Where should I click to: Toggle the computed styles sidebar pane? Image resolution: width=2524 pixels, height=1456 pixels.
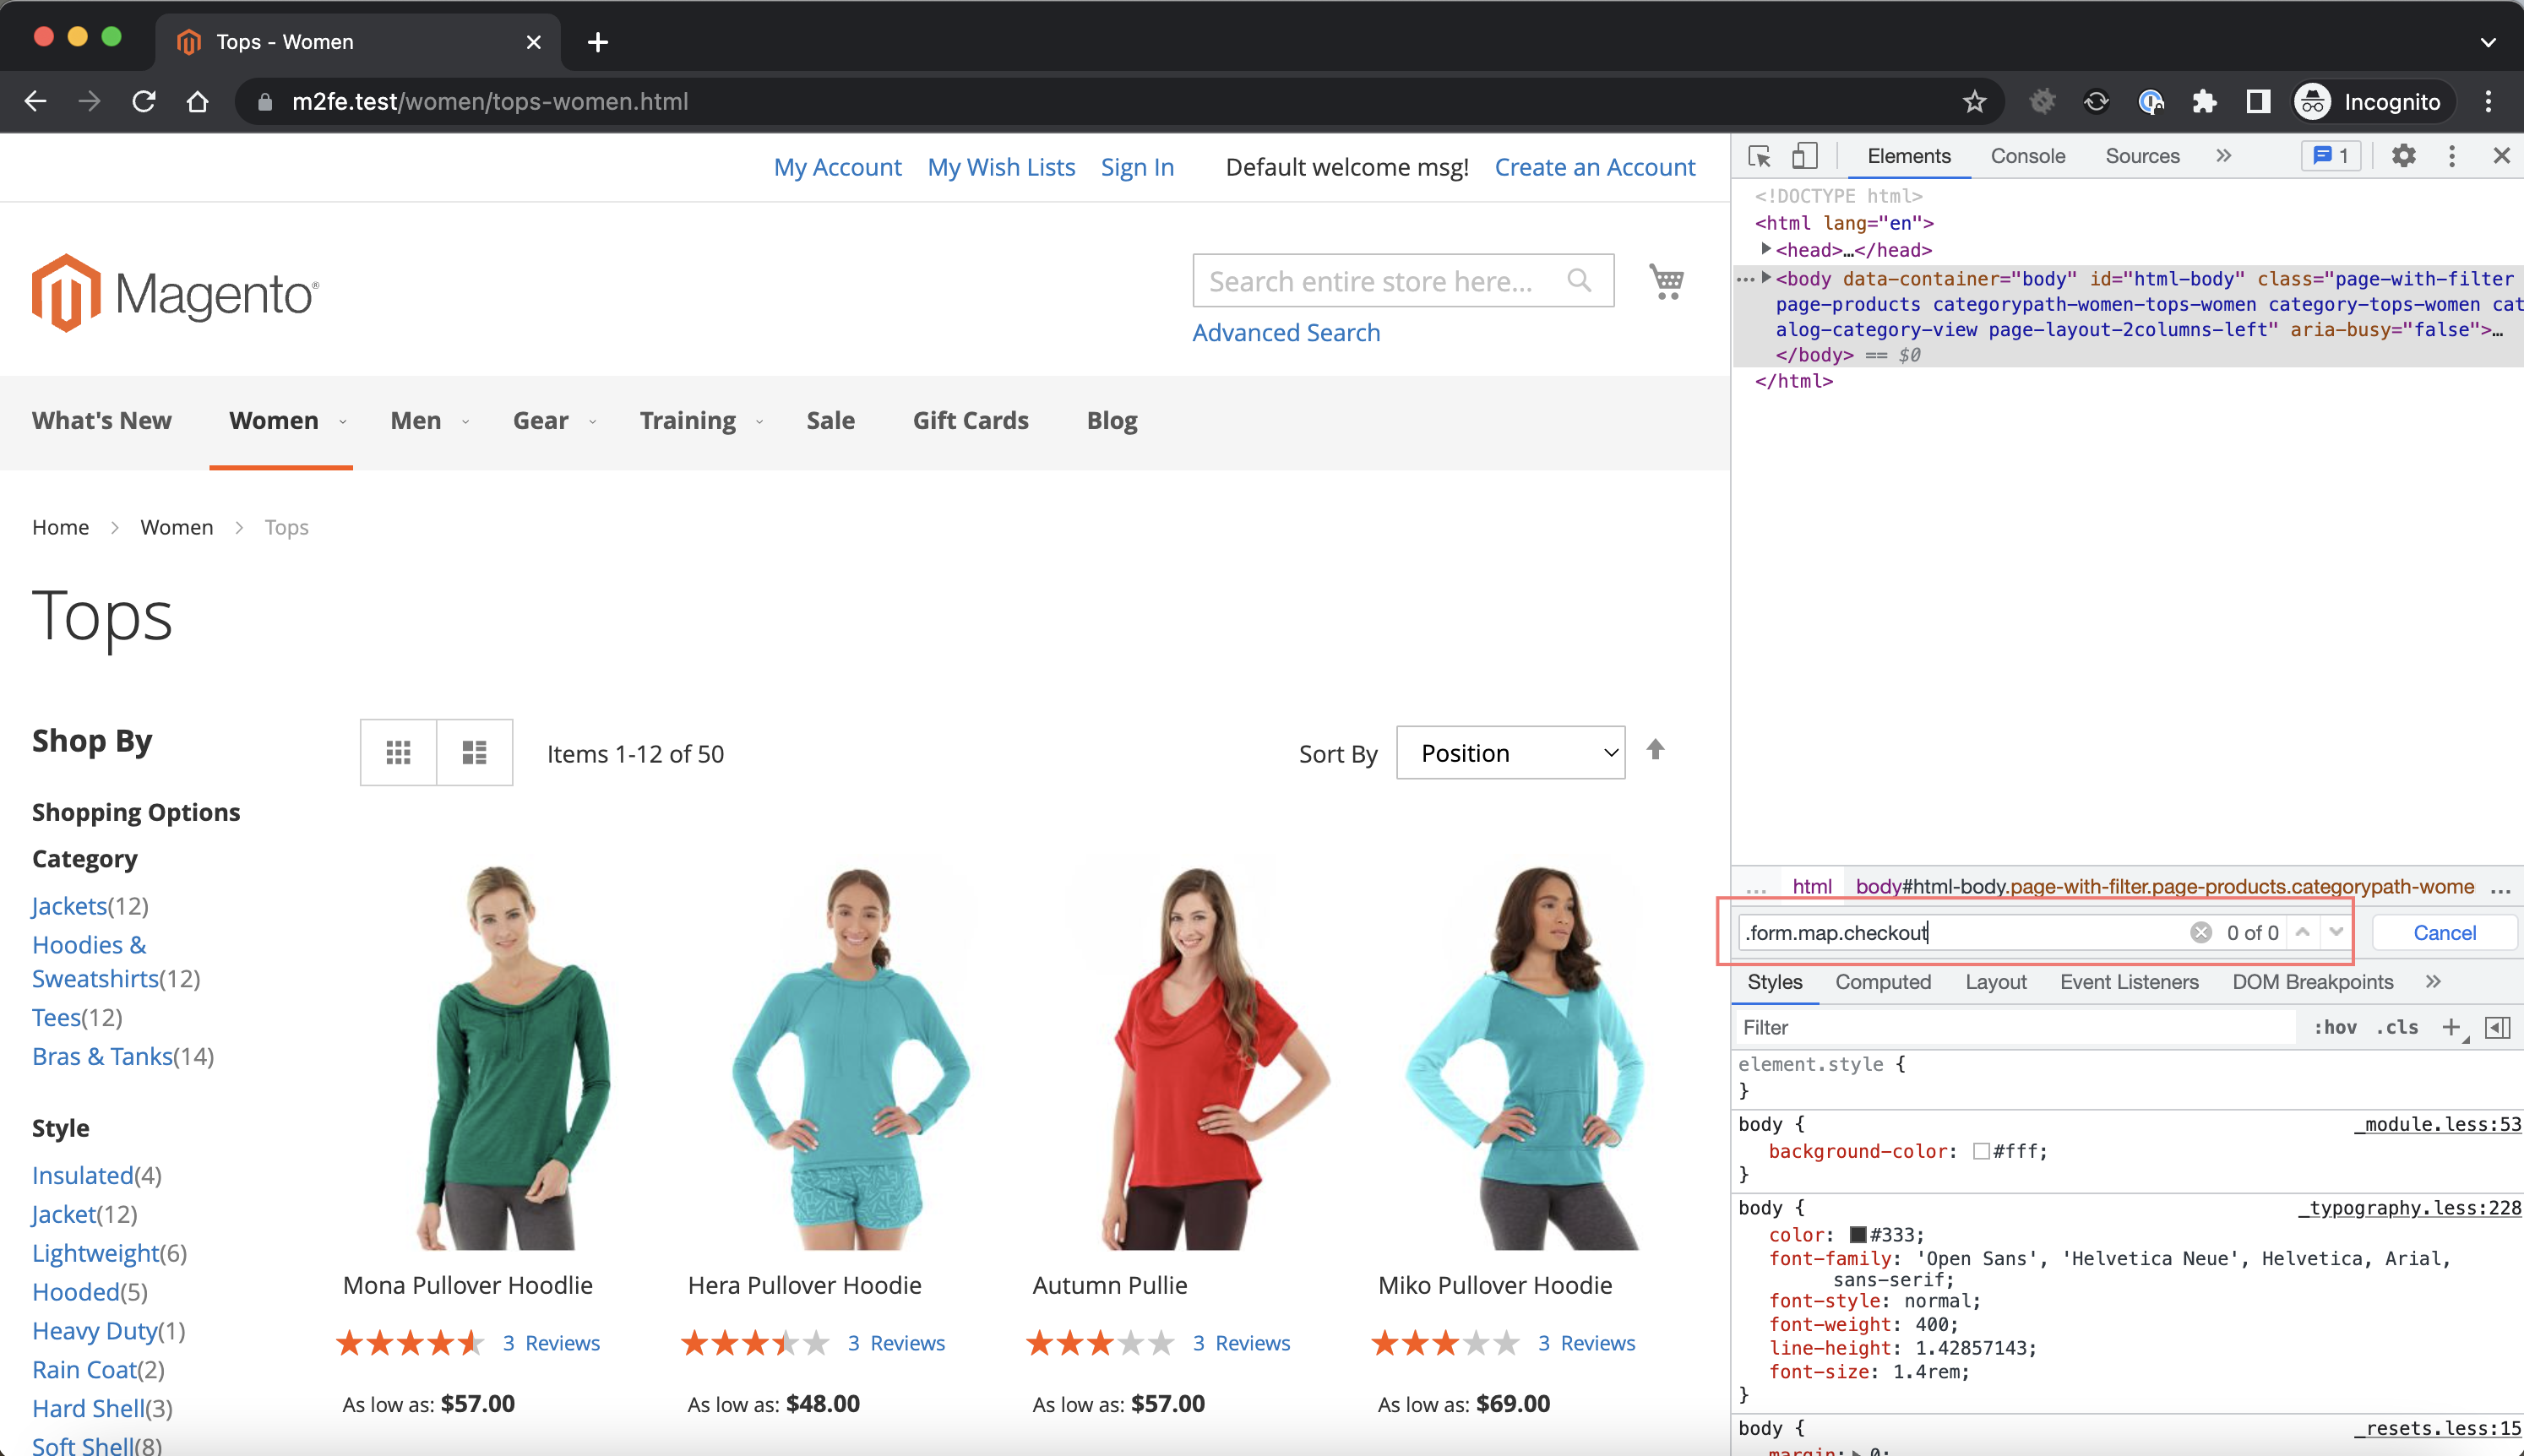click(x=2497, y=1027)
